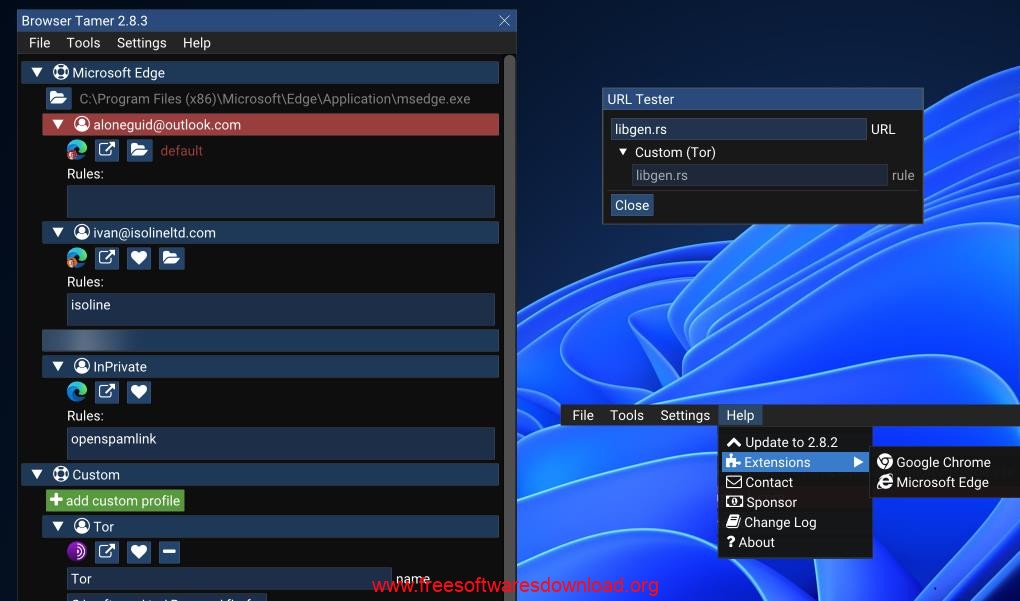Open Tools in the lower-right menu bar
This screenshot has width=1020, height=601.
coord(626,415)
